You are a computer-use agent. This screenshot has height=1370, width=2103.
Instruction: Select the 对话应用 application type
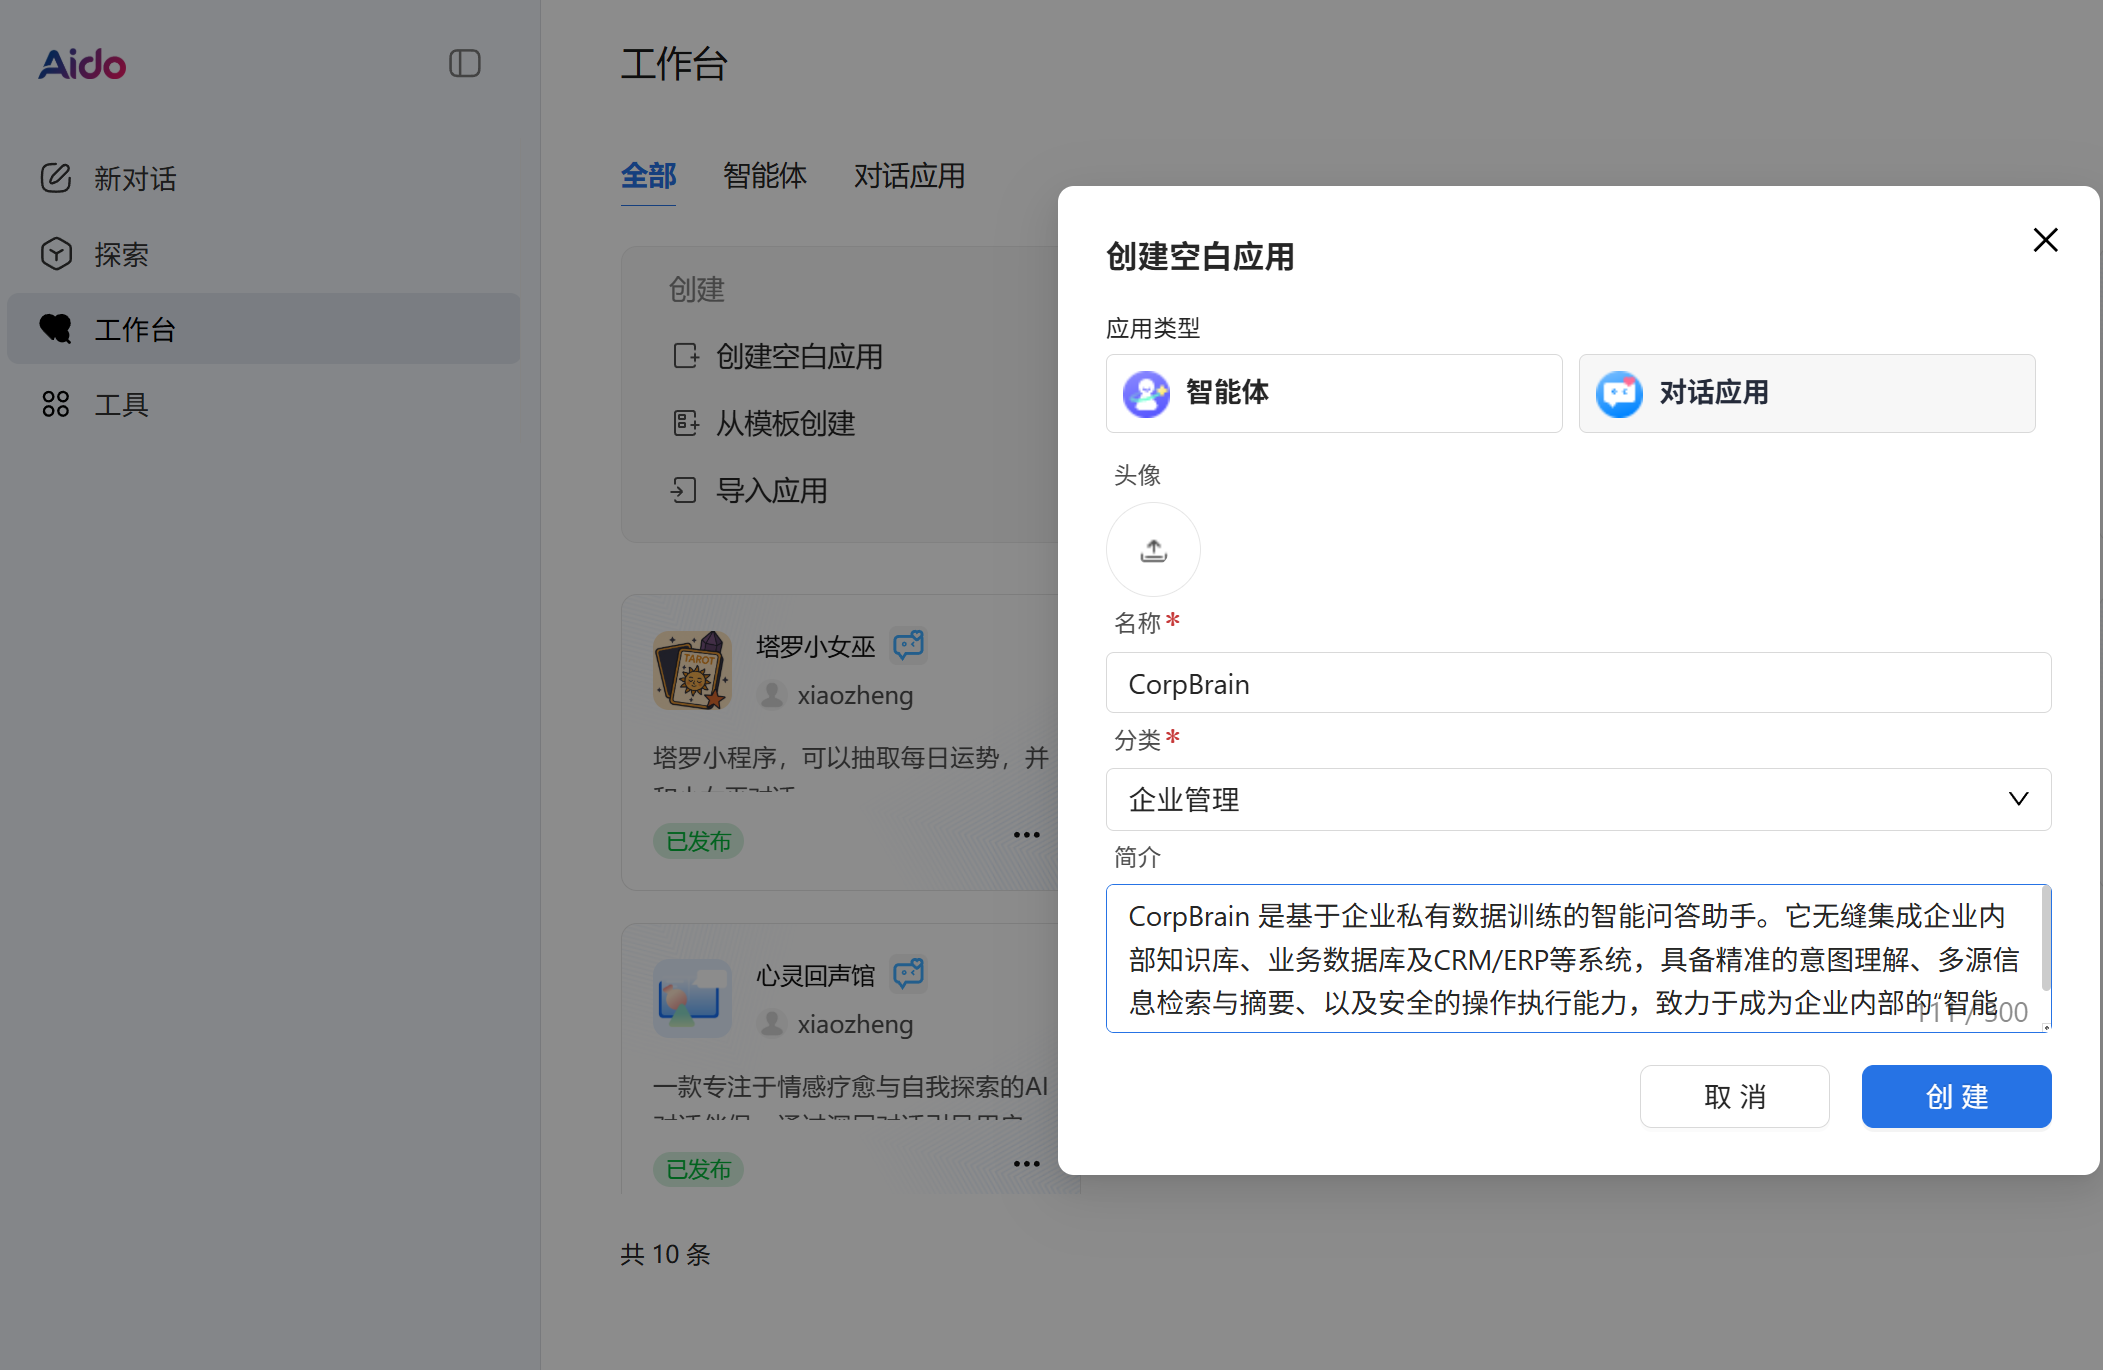coord(1806,393)
